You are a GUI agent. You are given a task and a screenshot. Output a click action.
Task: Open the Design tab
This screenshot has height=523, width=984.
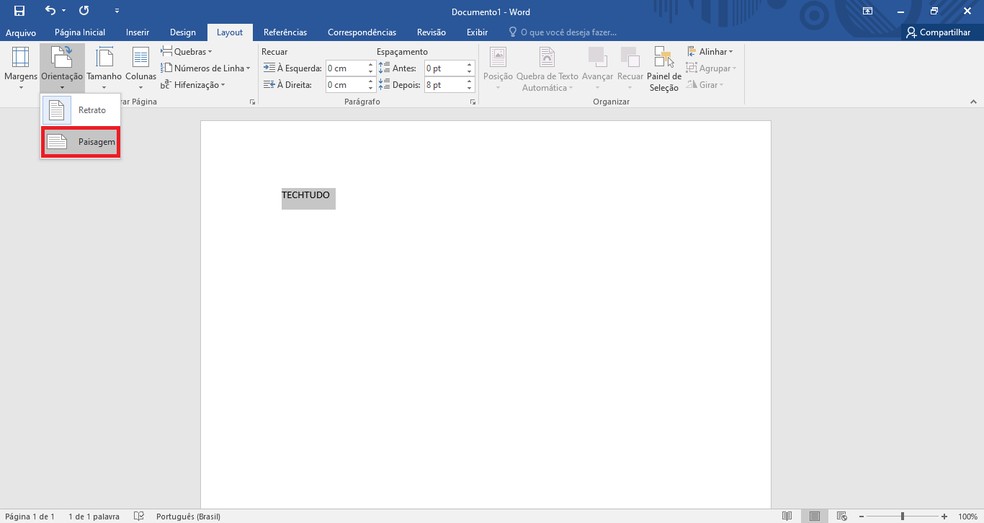(183, 32)
